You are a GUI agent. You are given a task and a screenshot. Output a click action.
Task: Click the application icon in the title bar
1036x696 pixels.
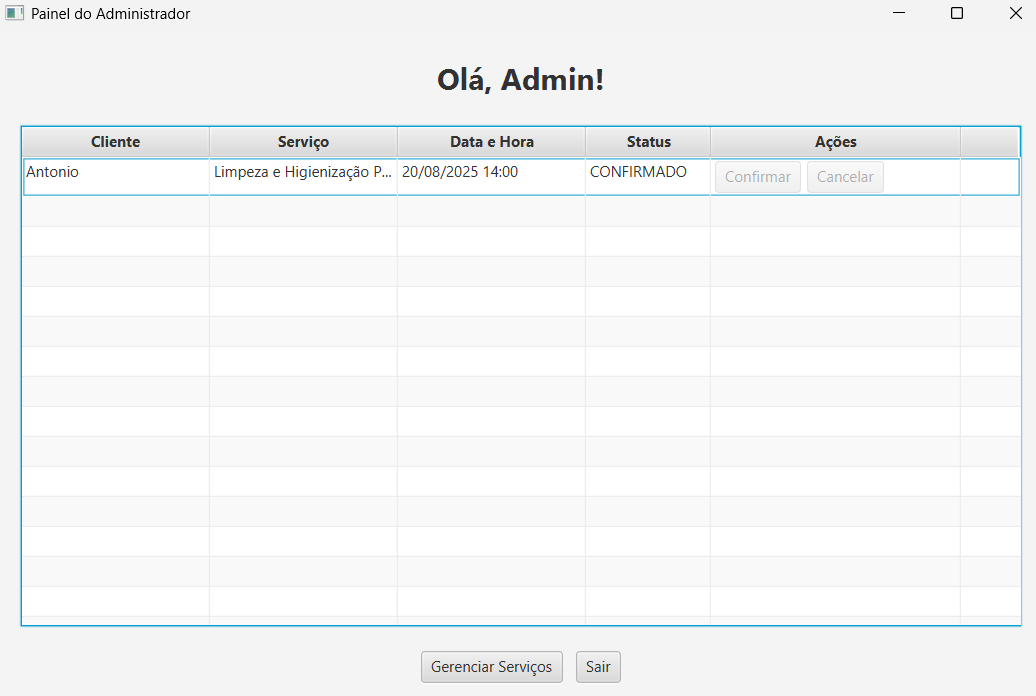[15, 13]
